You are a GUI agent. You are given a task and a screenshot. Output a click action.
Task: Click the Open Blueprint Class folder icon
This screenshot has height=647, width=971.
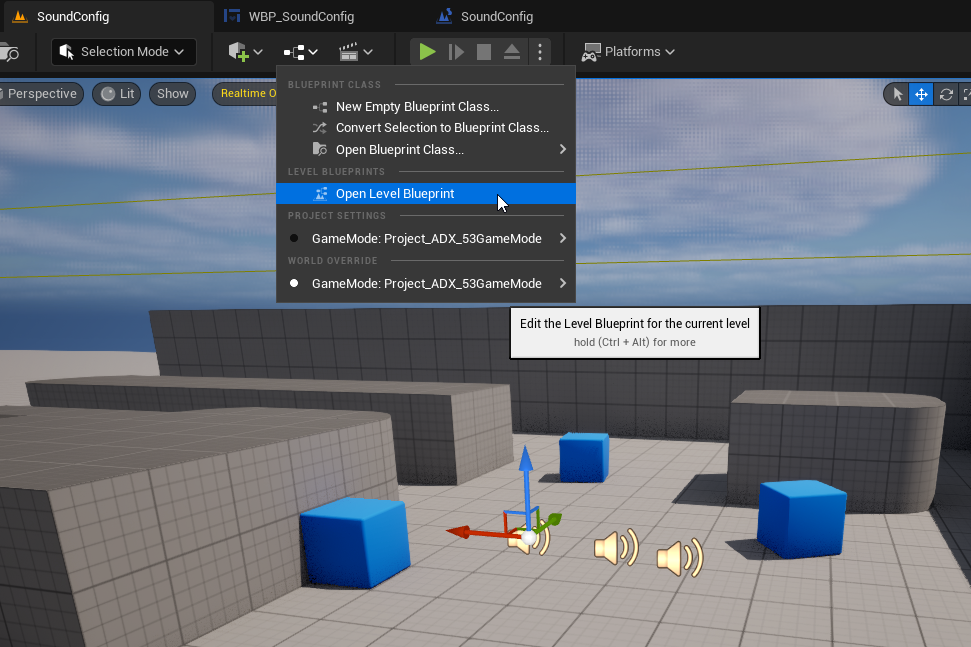[320, 149]
